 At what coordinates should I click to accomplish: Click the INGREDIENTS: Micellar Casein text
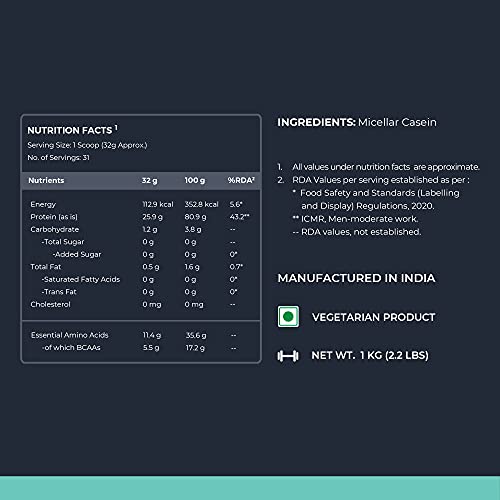(x=357, y=122)
